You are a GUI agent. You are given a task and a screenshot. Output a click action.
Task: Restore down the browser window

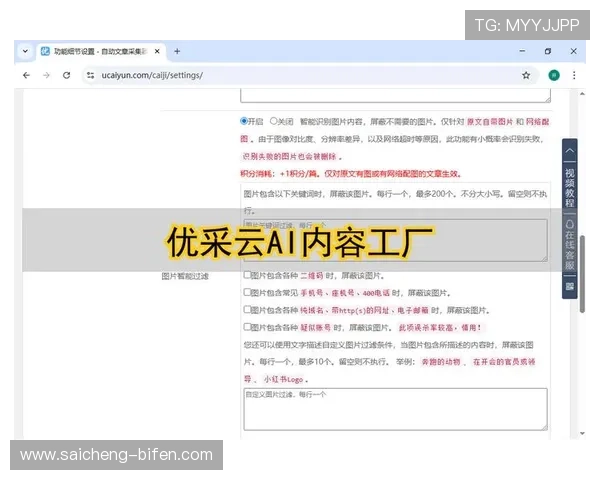[x=548, y=51]
